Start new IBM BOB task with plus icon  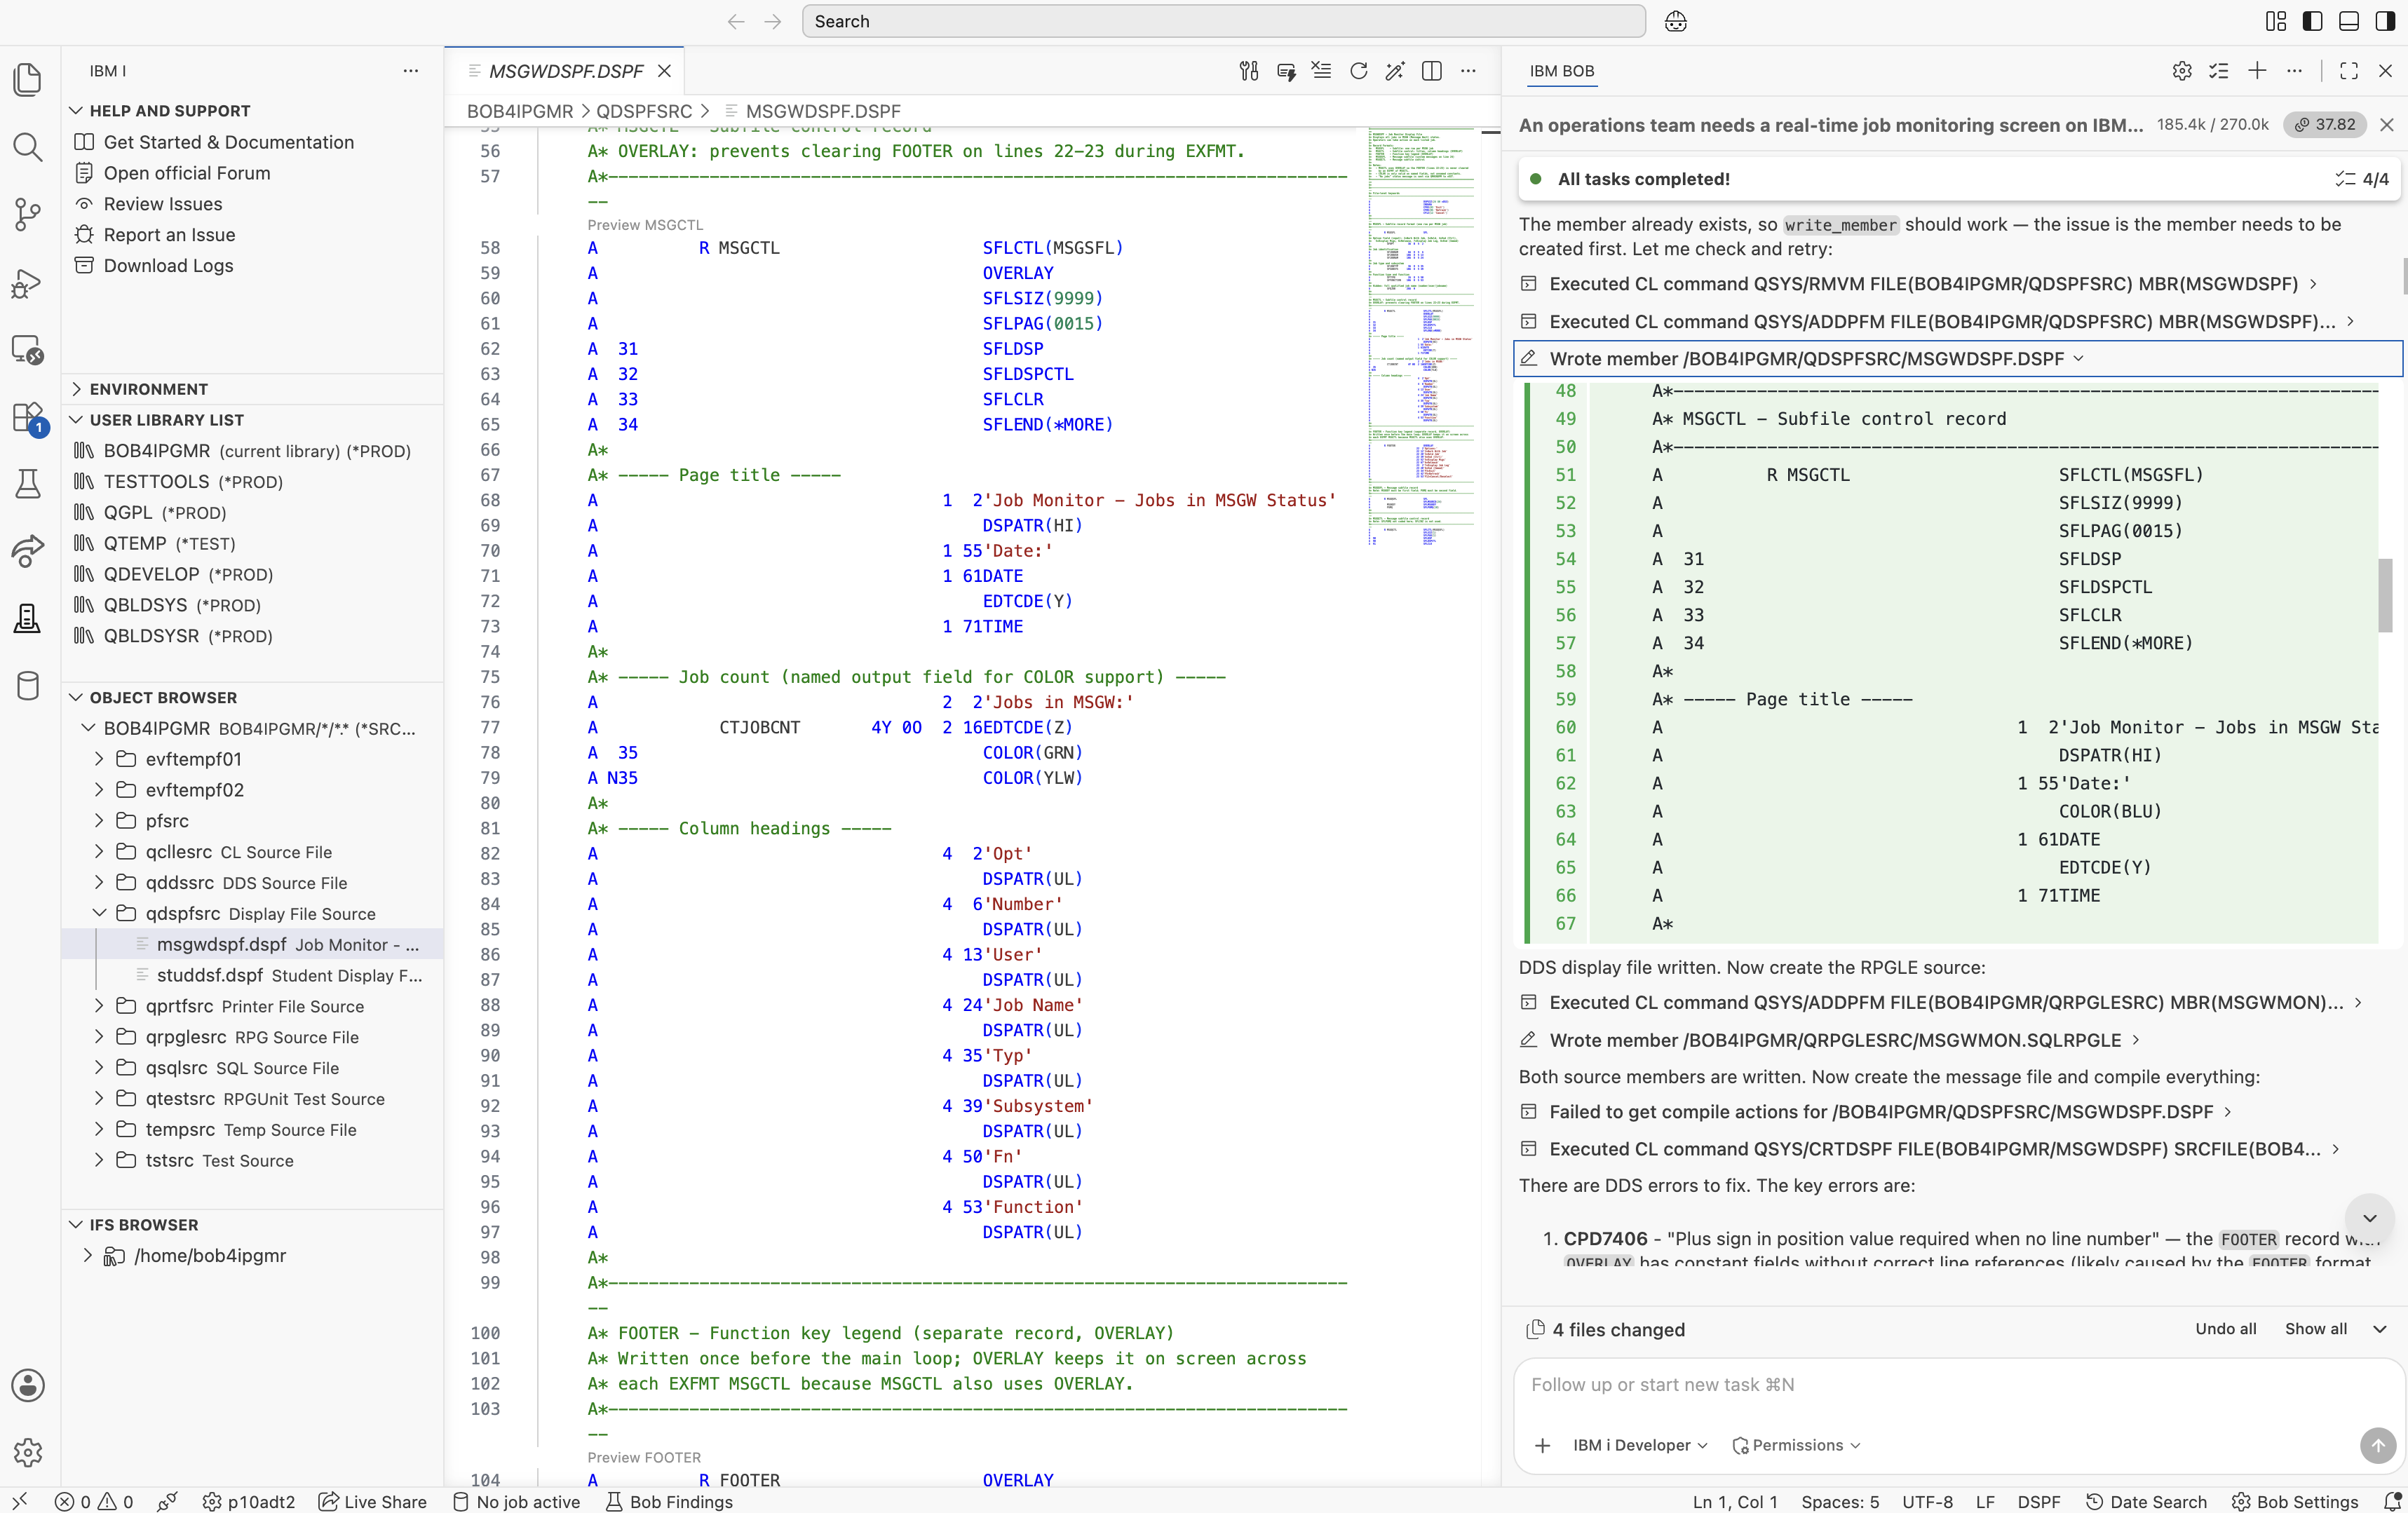tap(2257, 71)
